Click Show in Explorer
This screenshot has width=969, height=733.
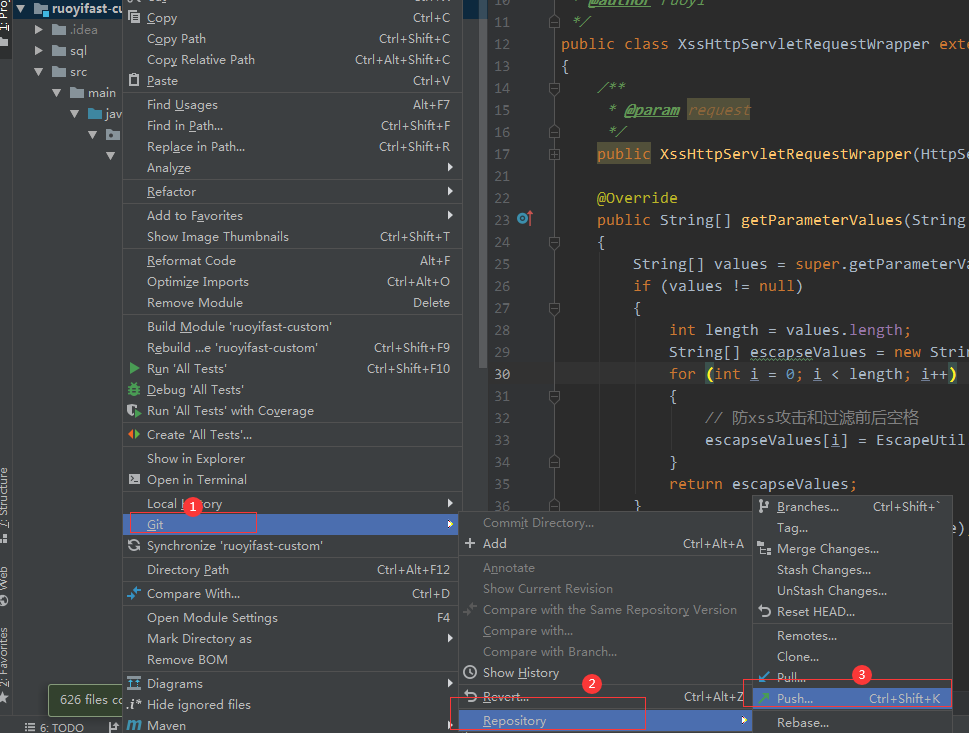click(292, 459)
